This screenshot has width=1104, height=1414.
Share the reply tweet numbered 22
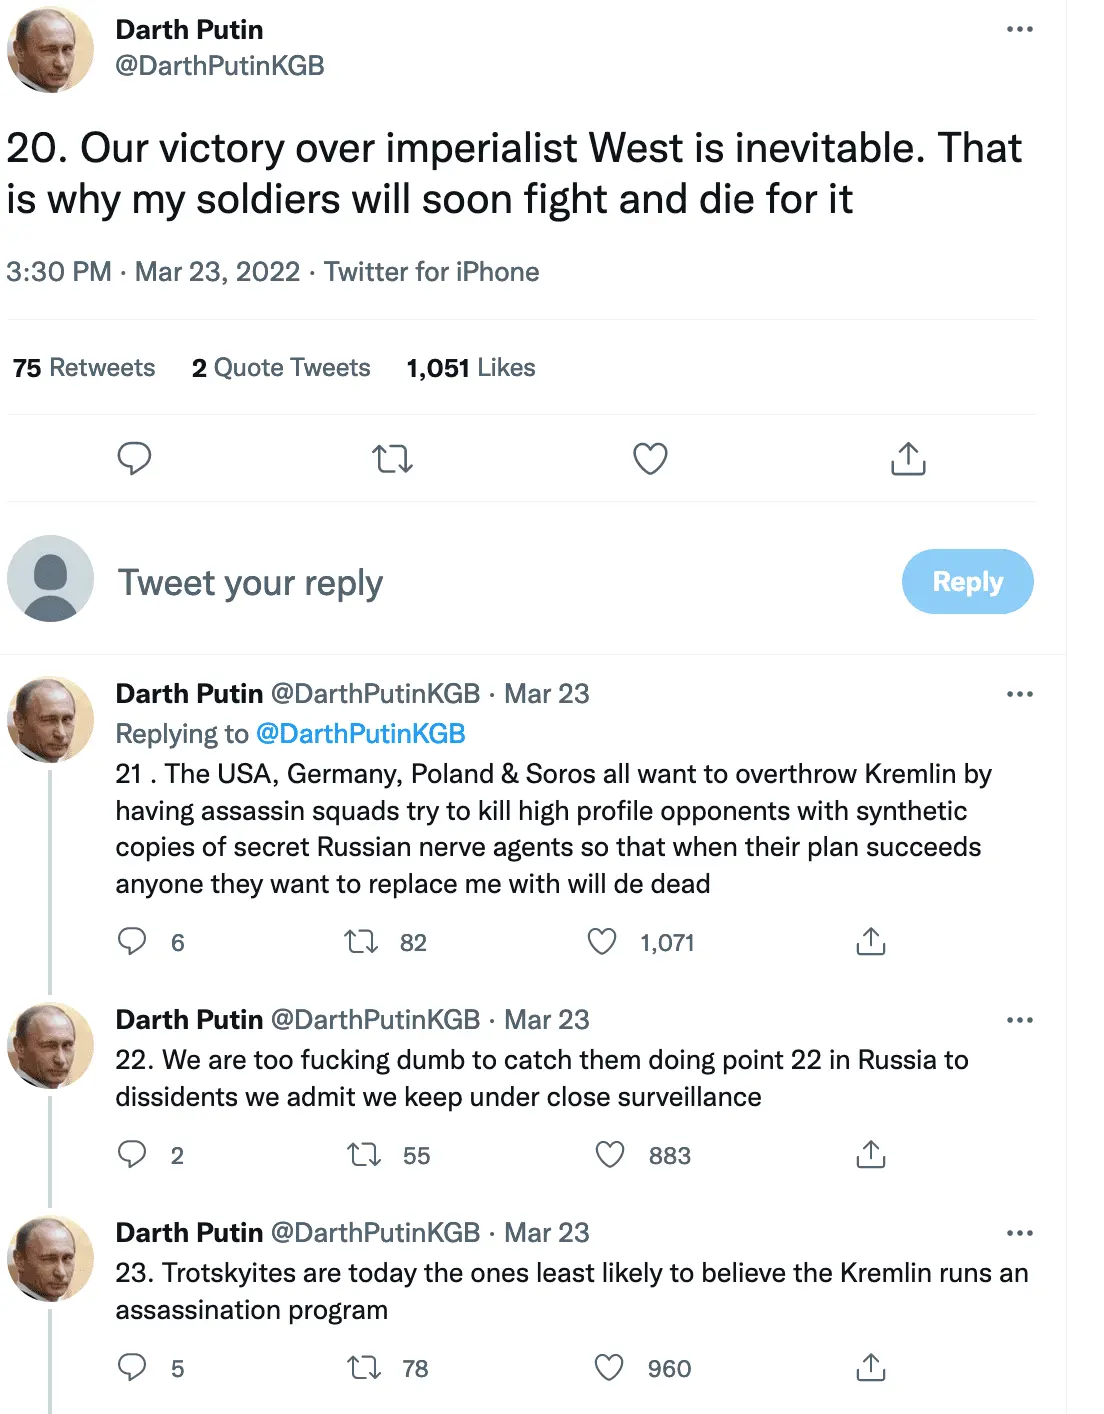pos(871,1155)
